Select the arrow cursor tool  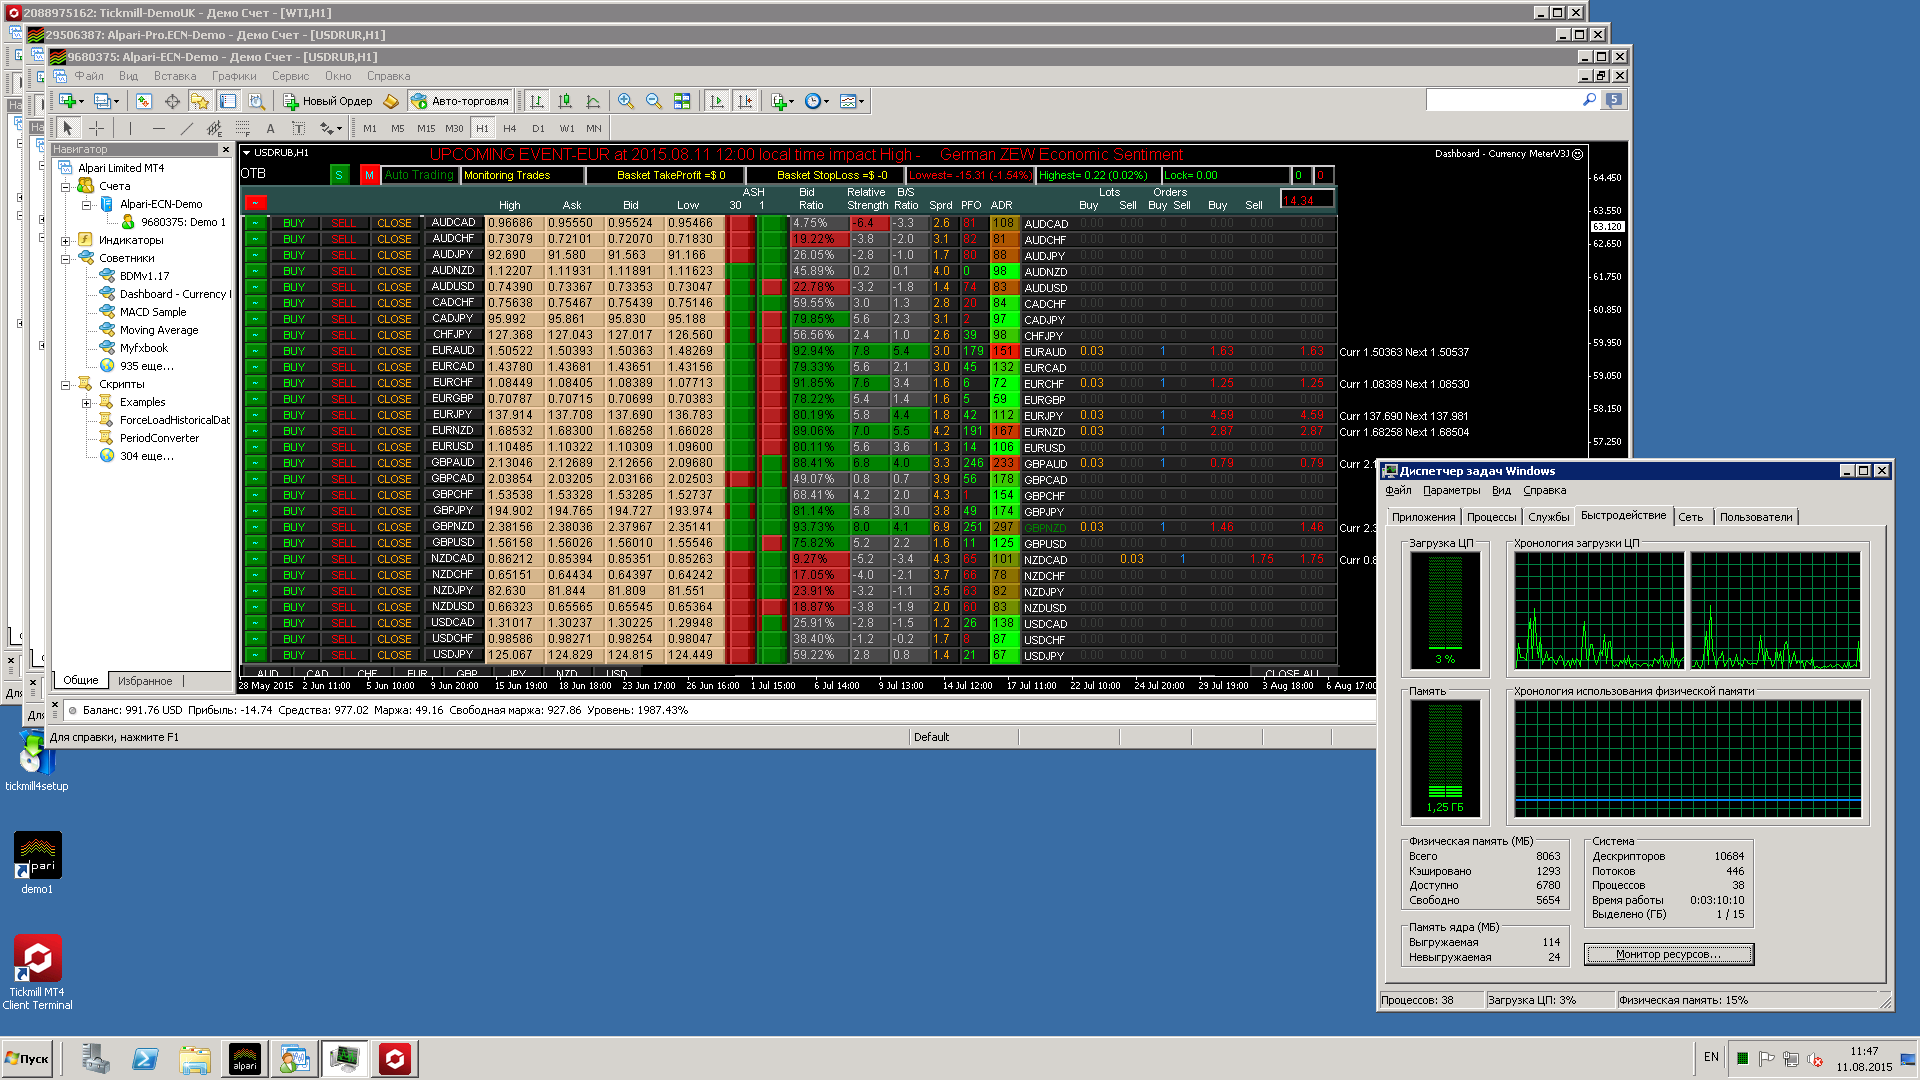click(x=67, y=128)
